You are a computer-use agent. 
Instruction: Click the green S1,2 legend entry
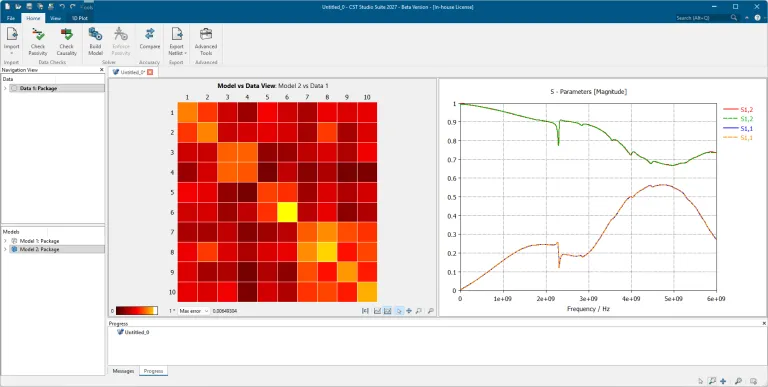point(739,119)
